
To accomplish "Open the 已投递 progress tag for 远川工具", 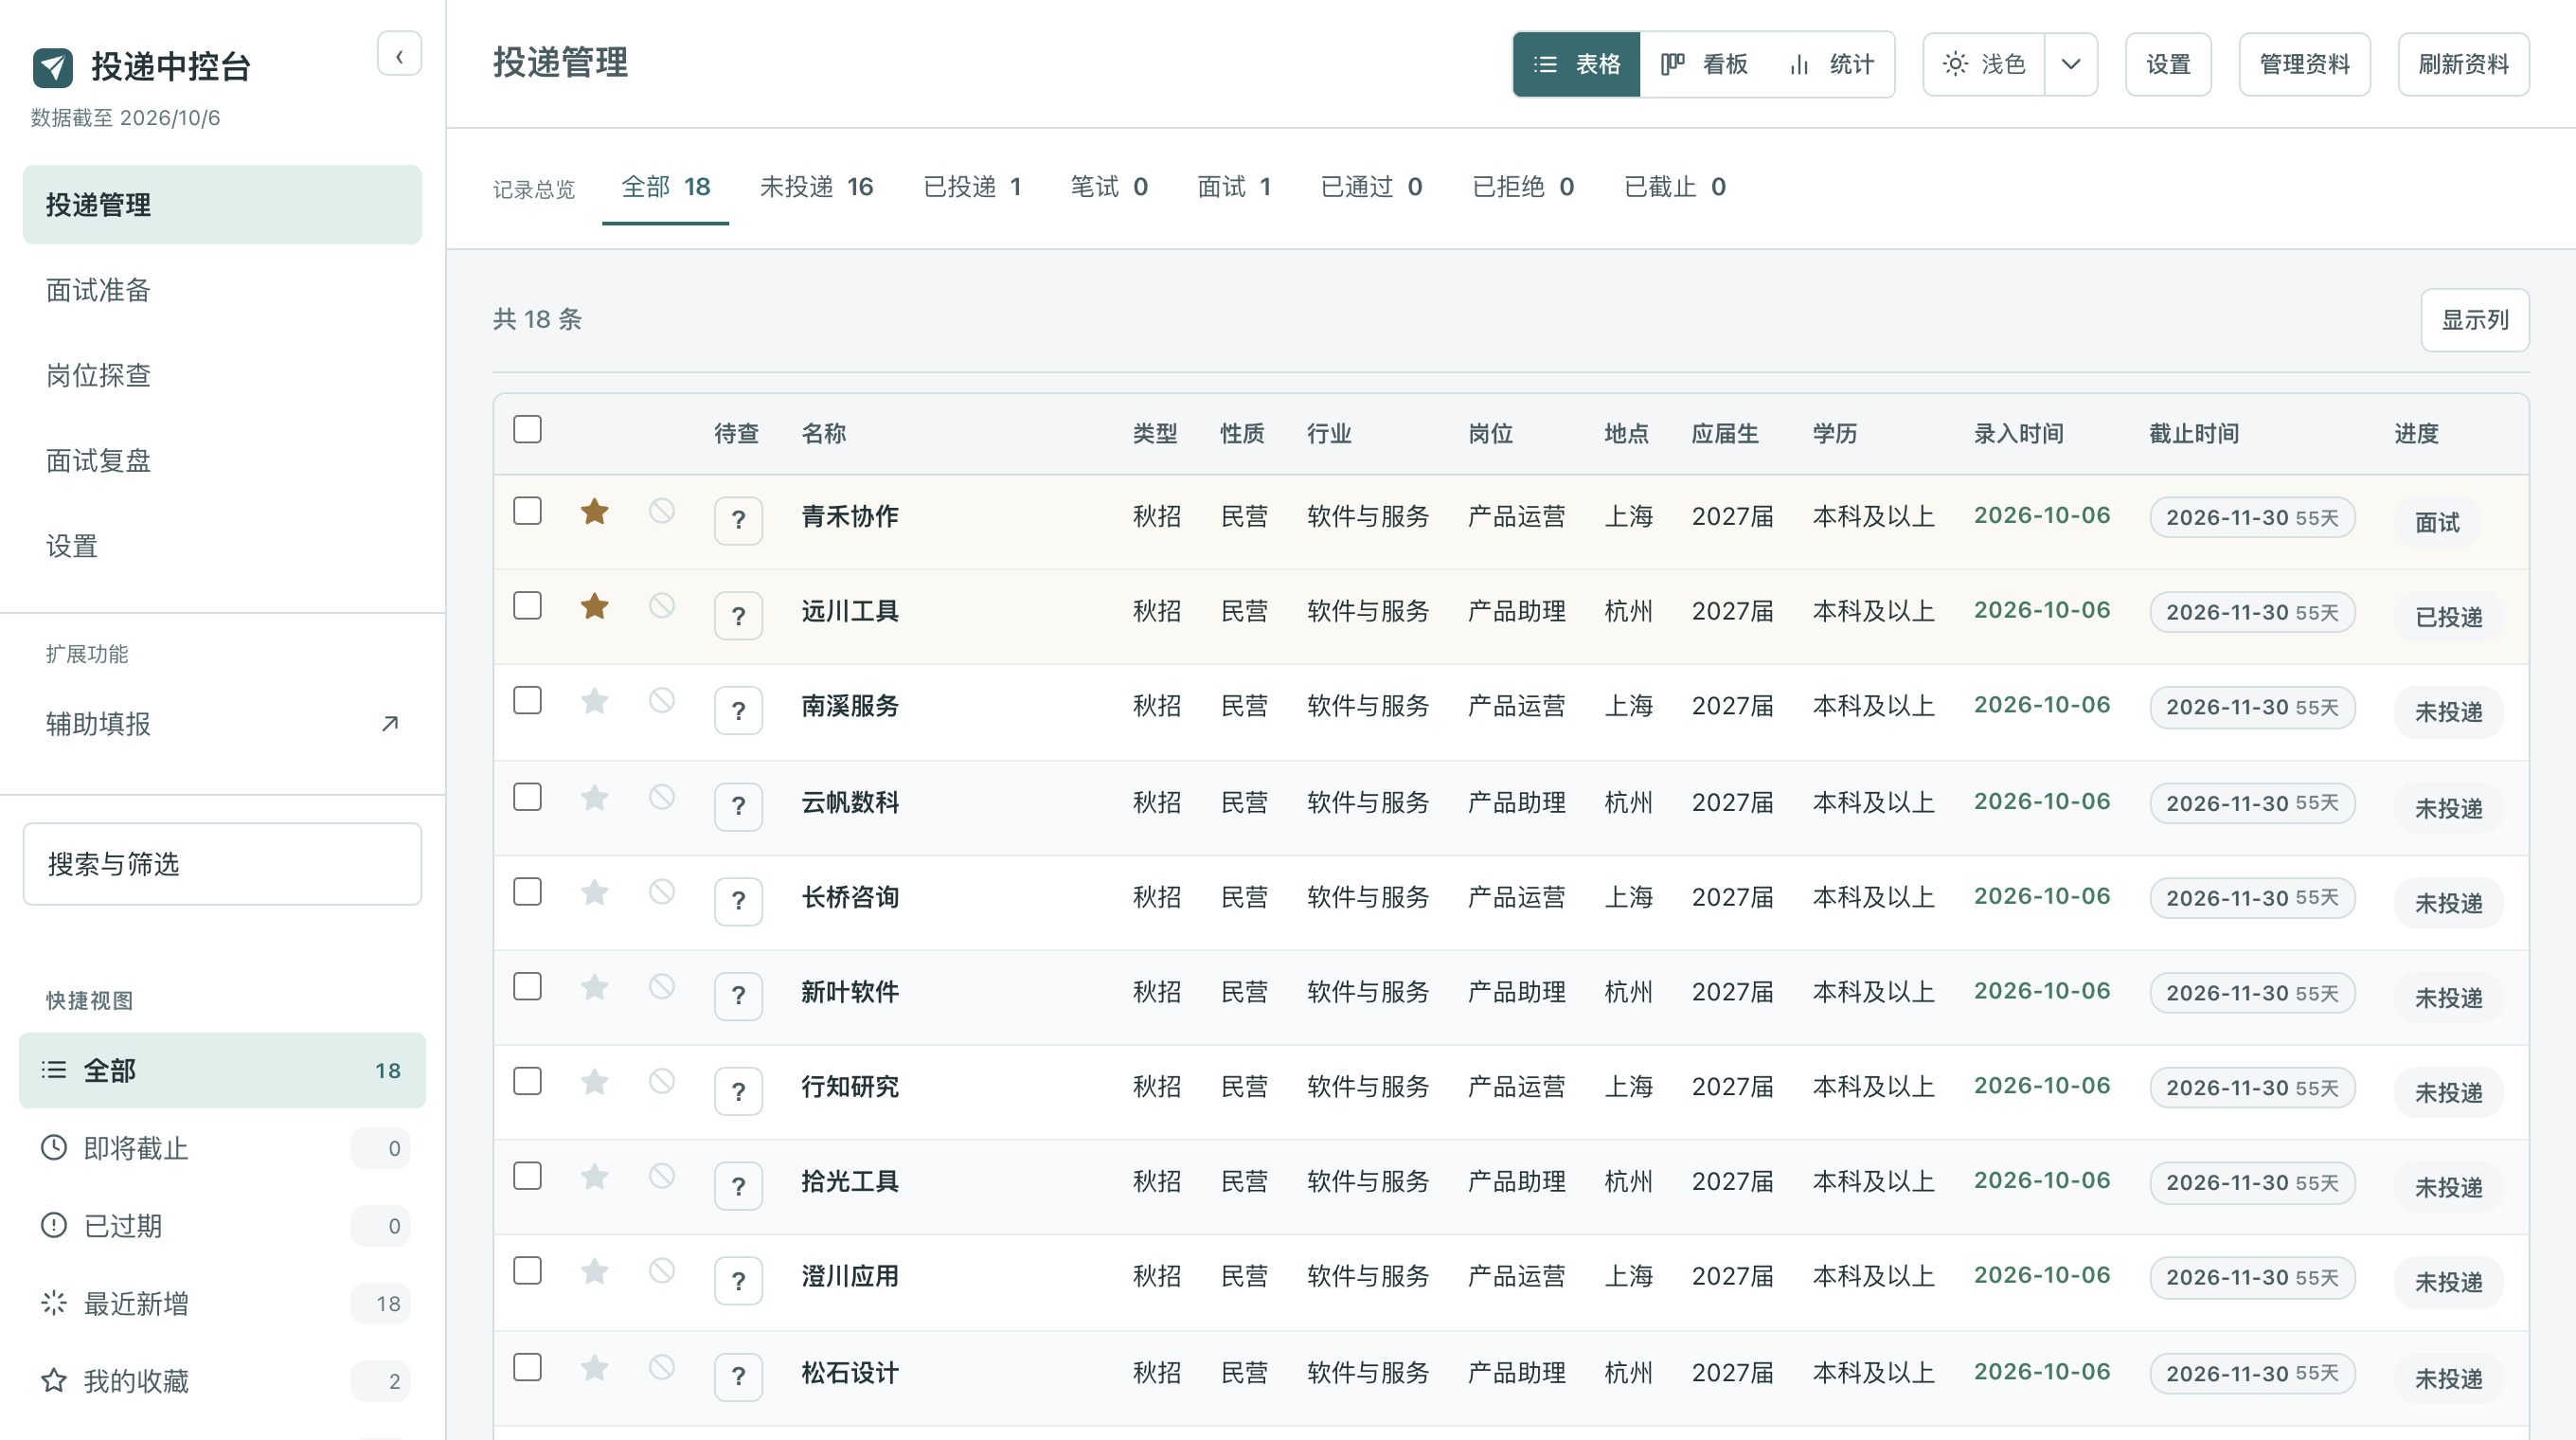I will point(2449,617).
